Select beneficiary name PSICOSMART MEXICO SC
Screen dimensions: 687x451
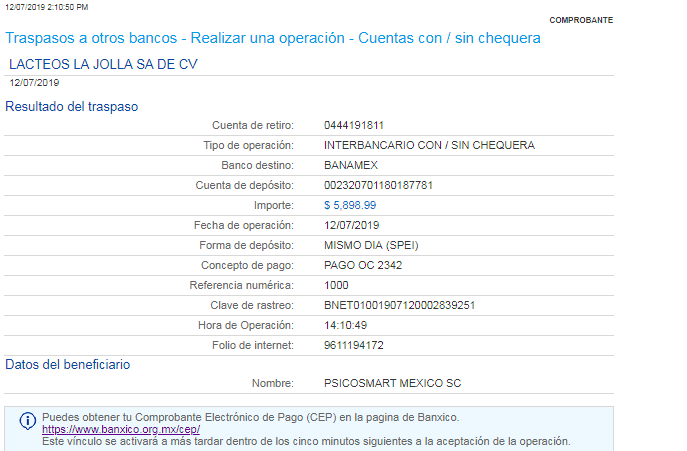[393, 383]
